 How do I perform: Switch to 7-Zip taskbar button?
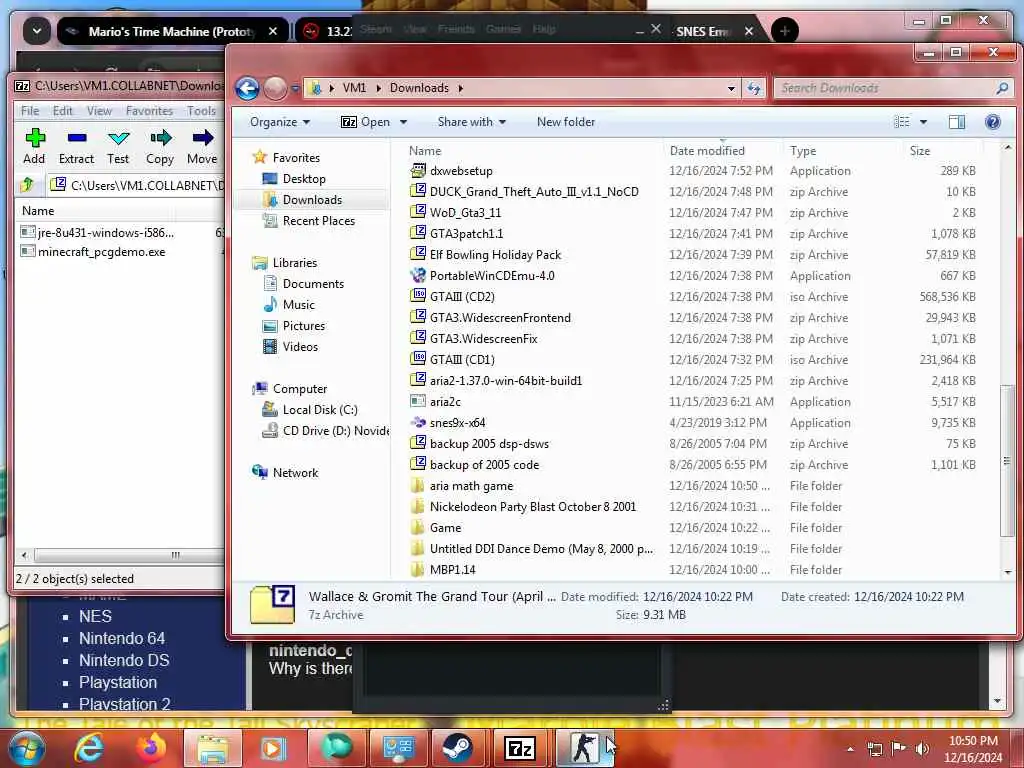[x=520, y=748]
